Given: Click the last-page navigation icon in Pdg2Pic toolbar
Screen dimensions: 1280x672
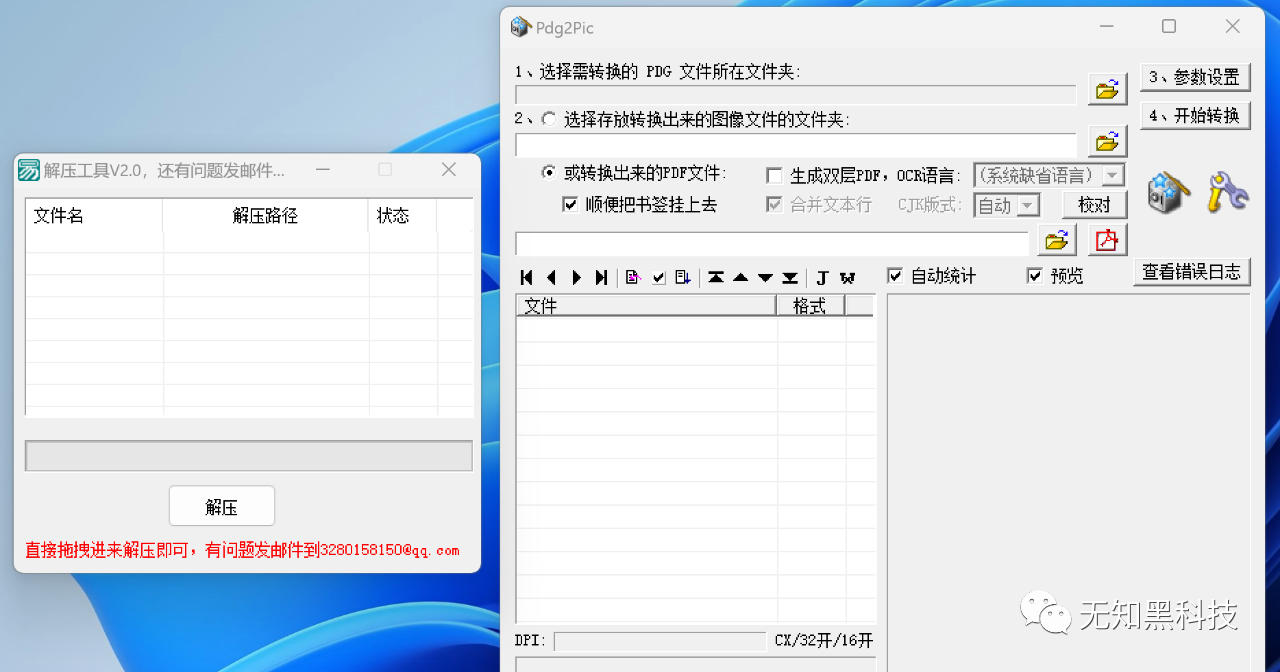Looking at the screenshot, I should pyautogui.click(x=601, y=278).
